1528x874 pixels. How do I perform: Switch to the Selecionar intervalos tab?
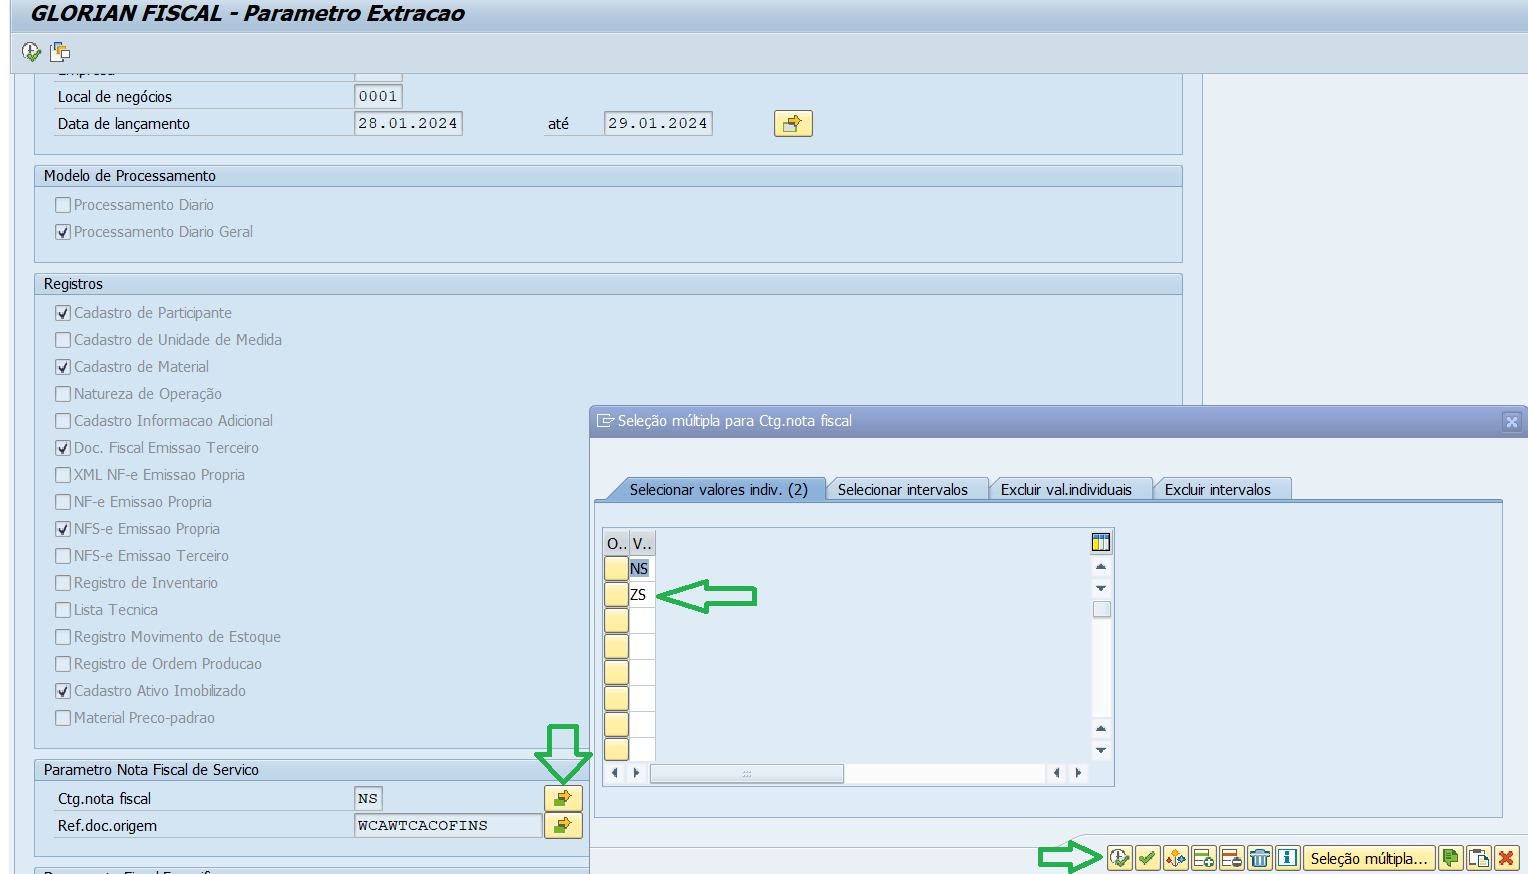(902, 489)
